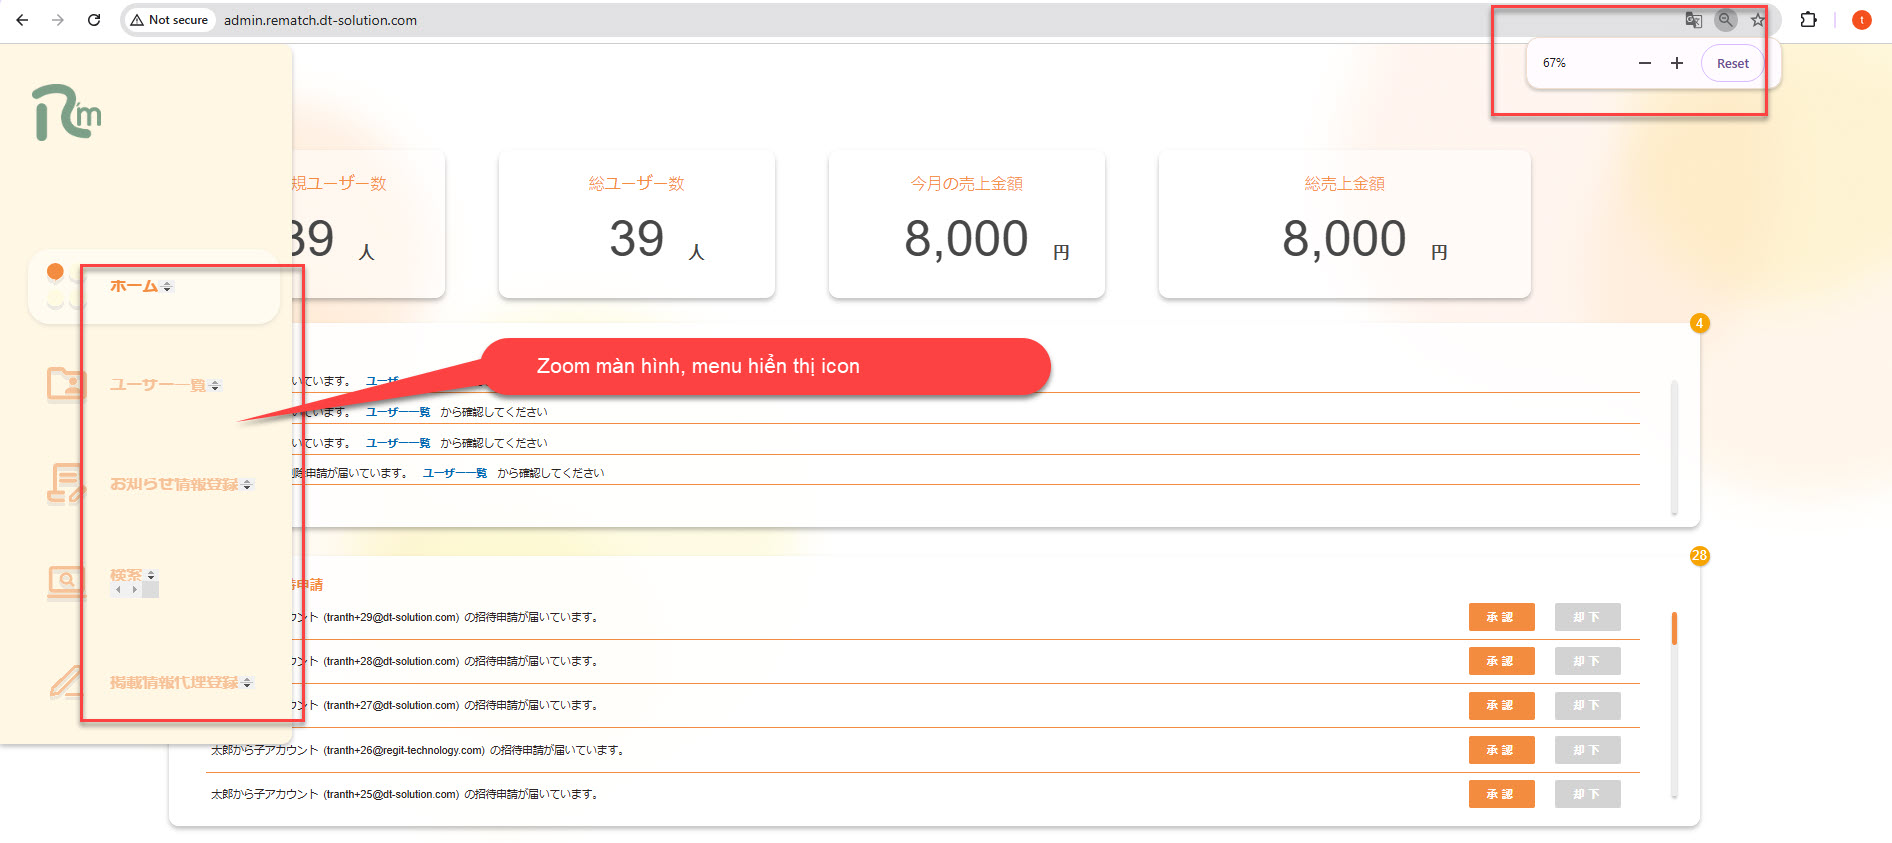This screenshot has height=843, width=1892.
Task: Reset the page zoom level
Action: tap(1732, 63)
